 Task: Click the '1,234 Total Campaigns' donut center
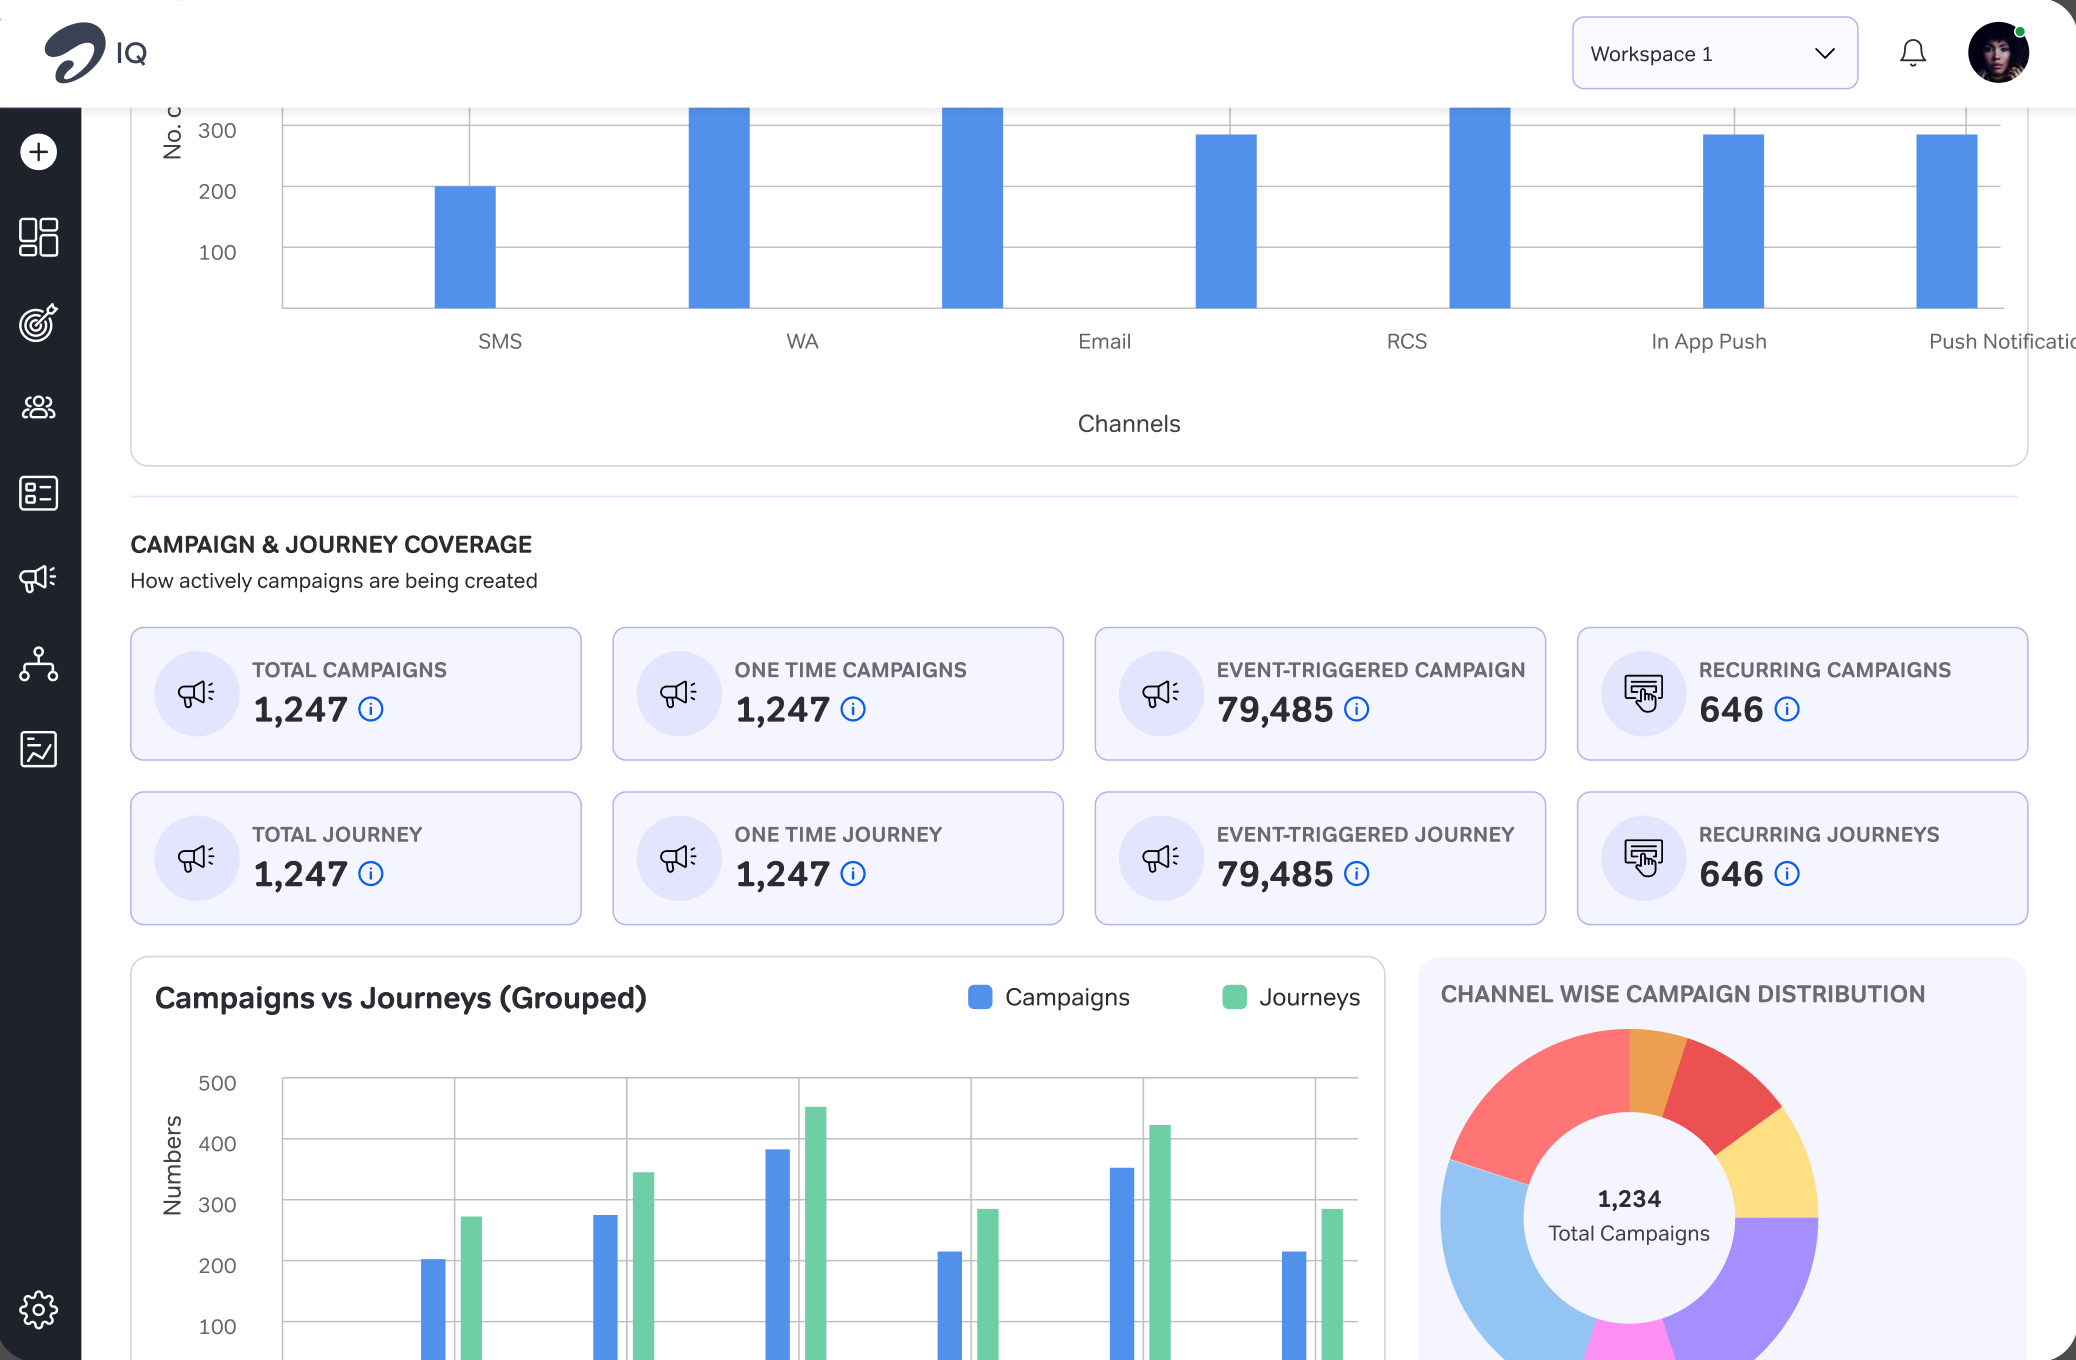pyautogui.click(x=1629, y=1216)
